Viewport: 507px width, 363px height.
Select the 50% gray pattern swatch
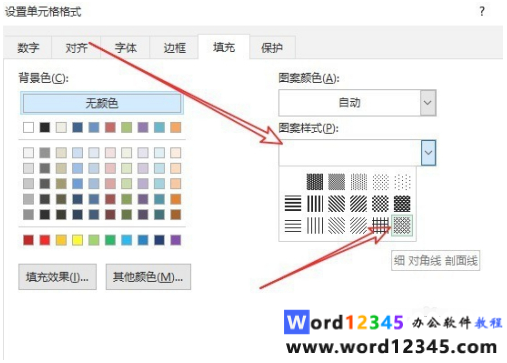pos(337,182)
